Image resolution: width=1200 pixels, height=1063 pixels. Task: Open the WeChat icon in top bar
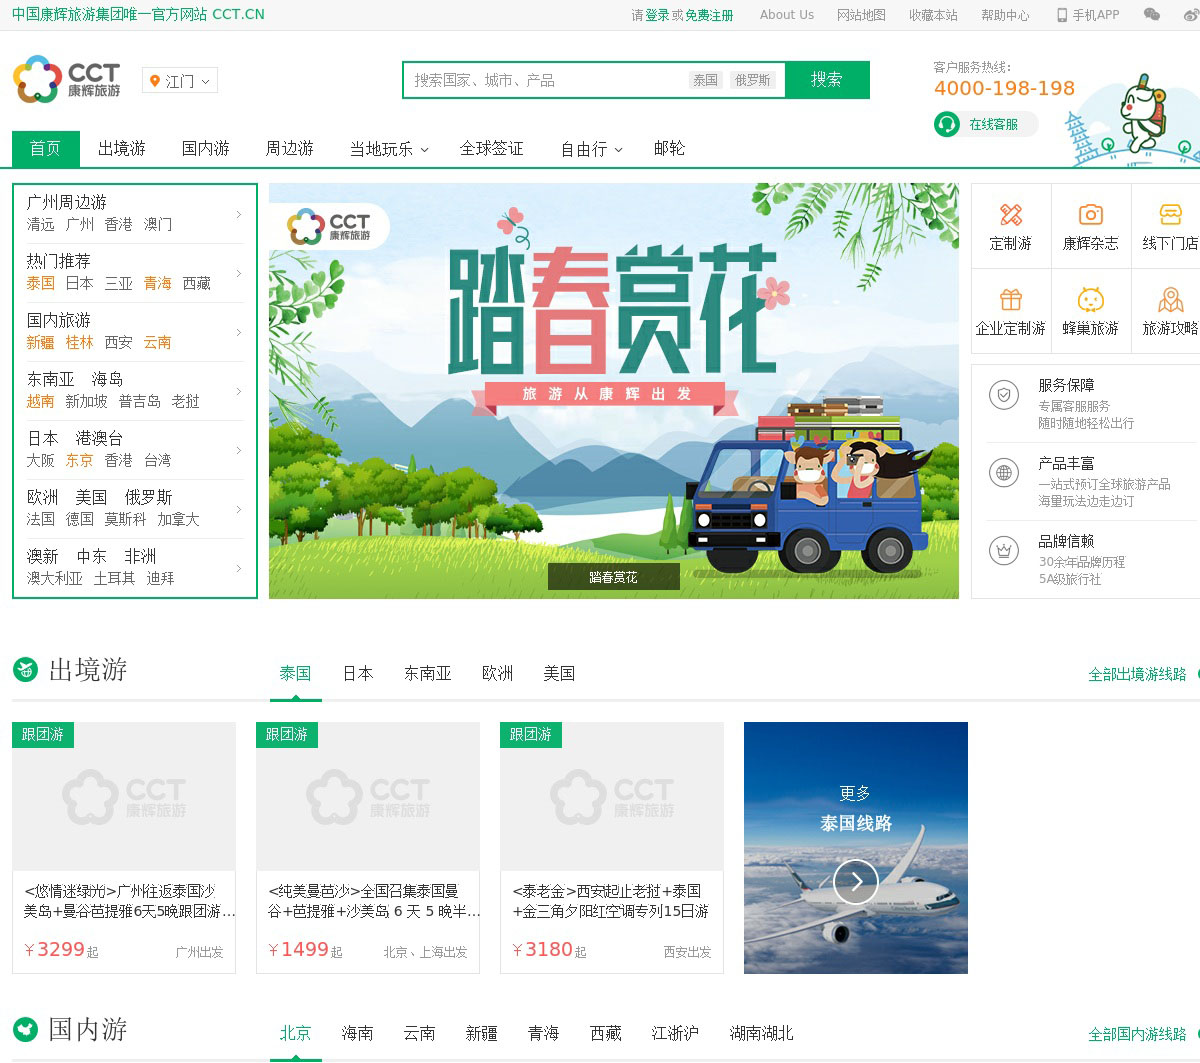pos(1152,15)
